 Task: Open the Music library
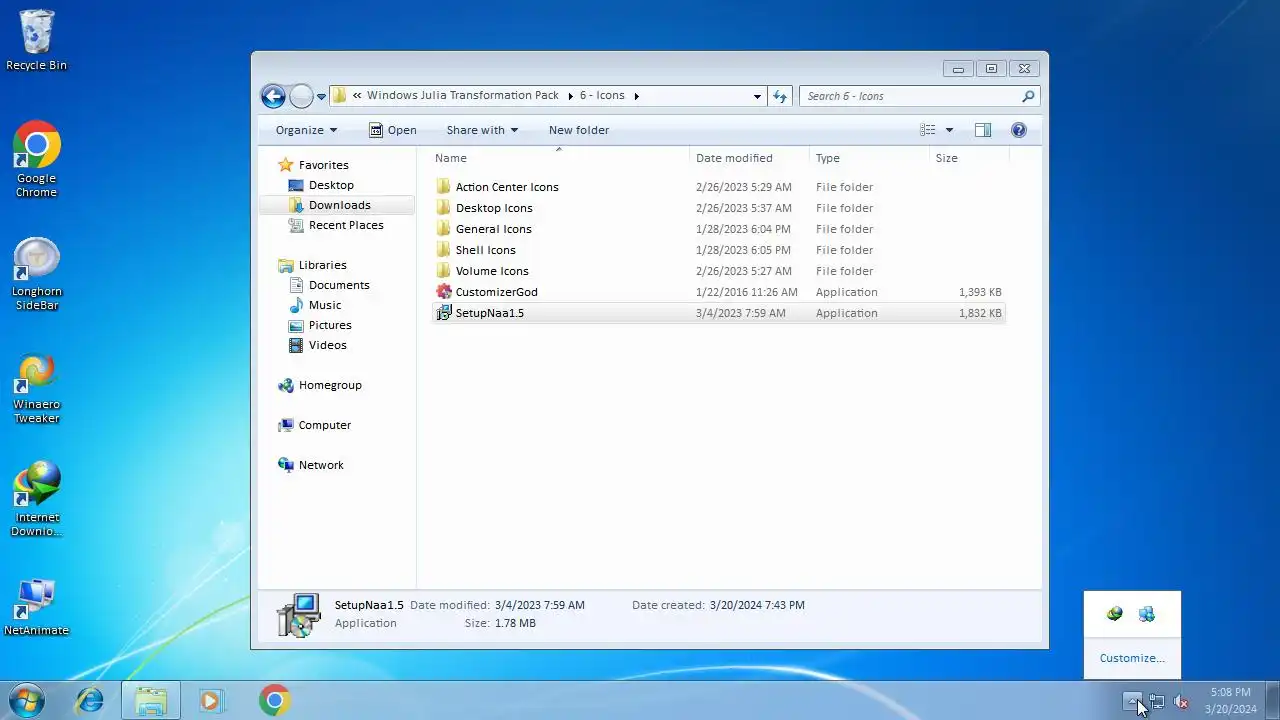[325, 305]
